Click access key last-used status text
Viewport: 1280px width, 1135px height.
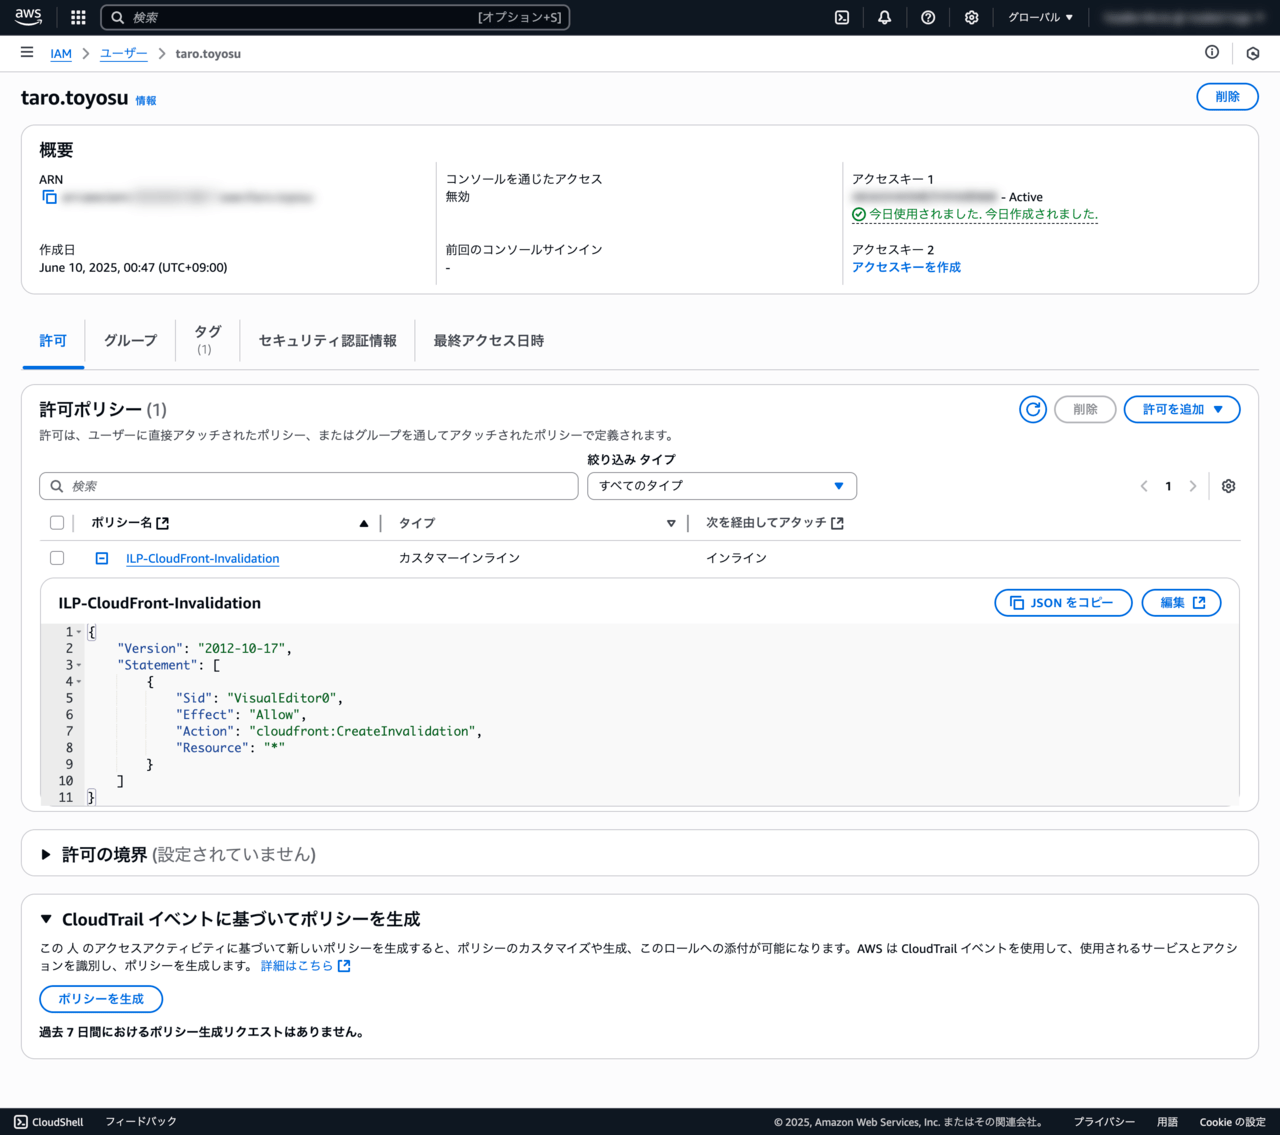coord(983,214)
